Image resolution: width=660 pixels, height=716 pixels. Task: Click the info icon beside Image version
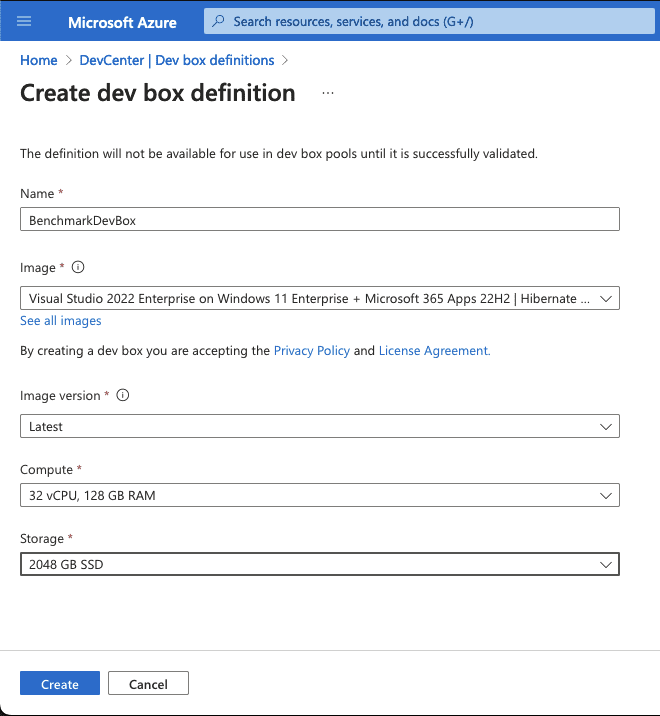pos(123,396)
